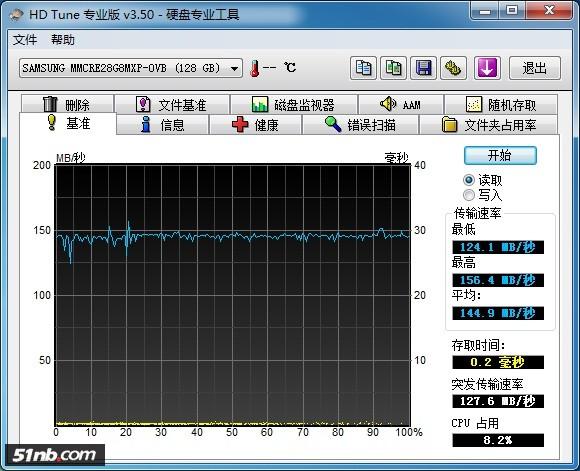This screenshot has width=580, height=471.
Task: Click the trash can icon on 删除 tab
Action: [50, 104]
